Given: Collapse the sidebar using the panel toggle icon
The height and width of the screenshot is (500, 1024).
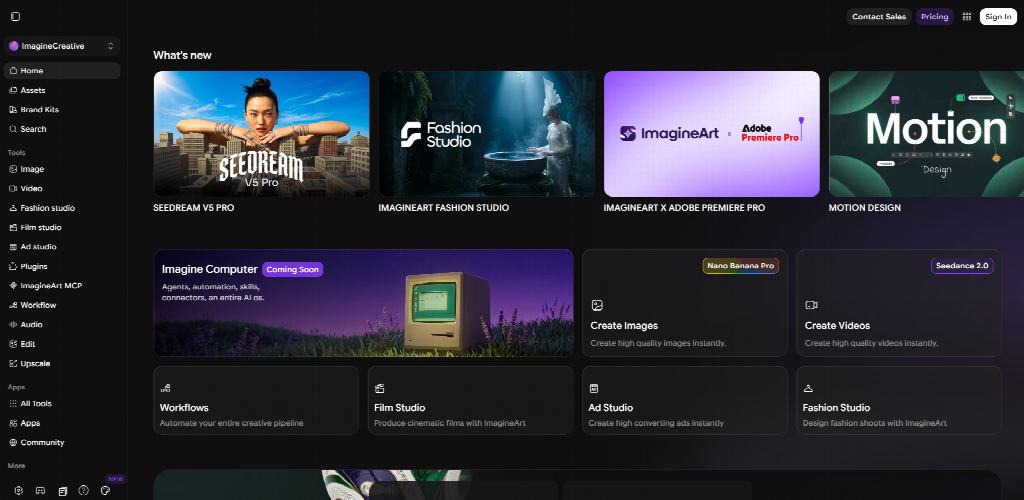Looking at the screenshot, I should point(16,16).
